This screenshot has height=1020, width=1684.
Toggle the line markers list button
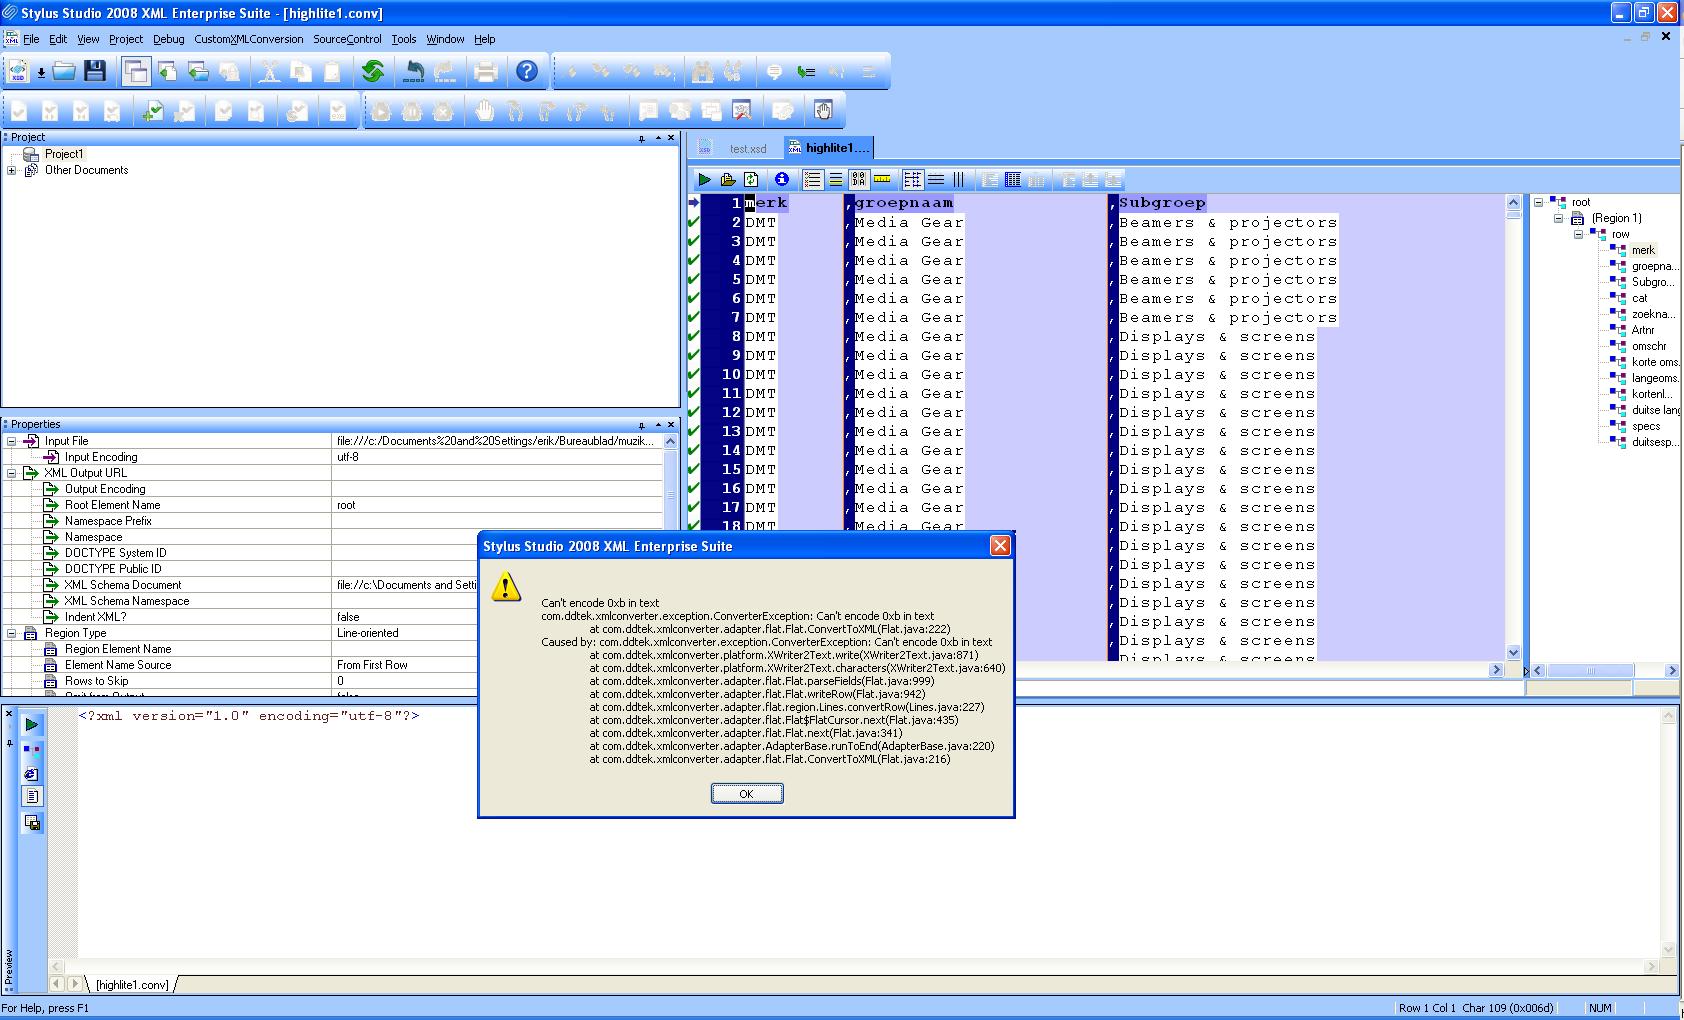pos(813,180)
